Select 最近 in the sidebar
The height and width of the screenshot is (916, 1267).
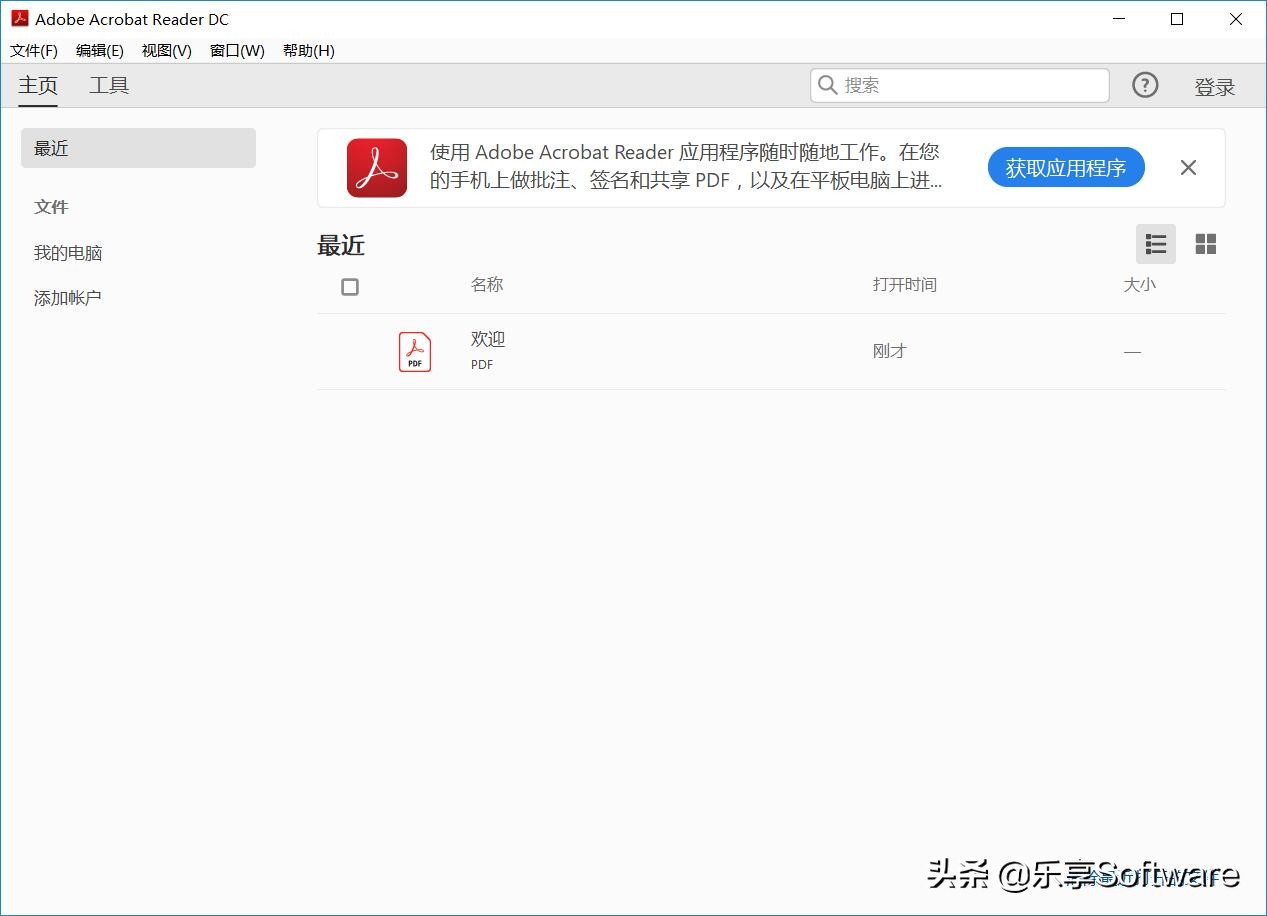pos(138,148)
